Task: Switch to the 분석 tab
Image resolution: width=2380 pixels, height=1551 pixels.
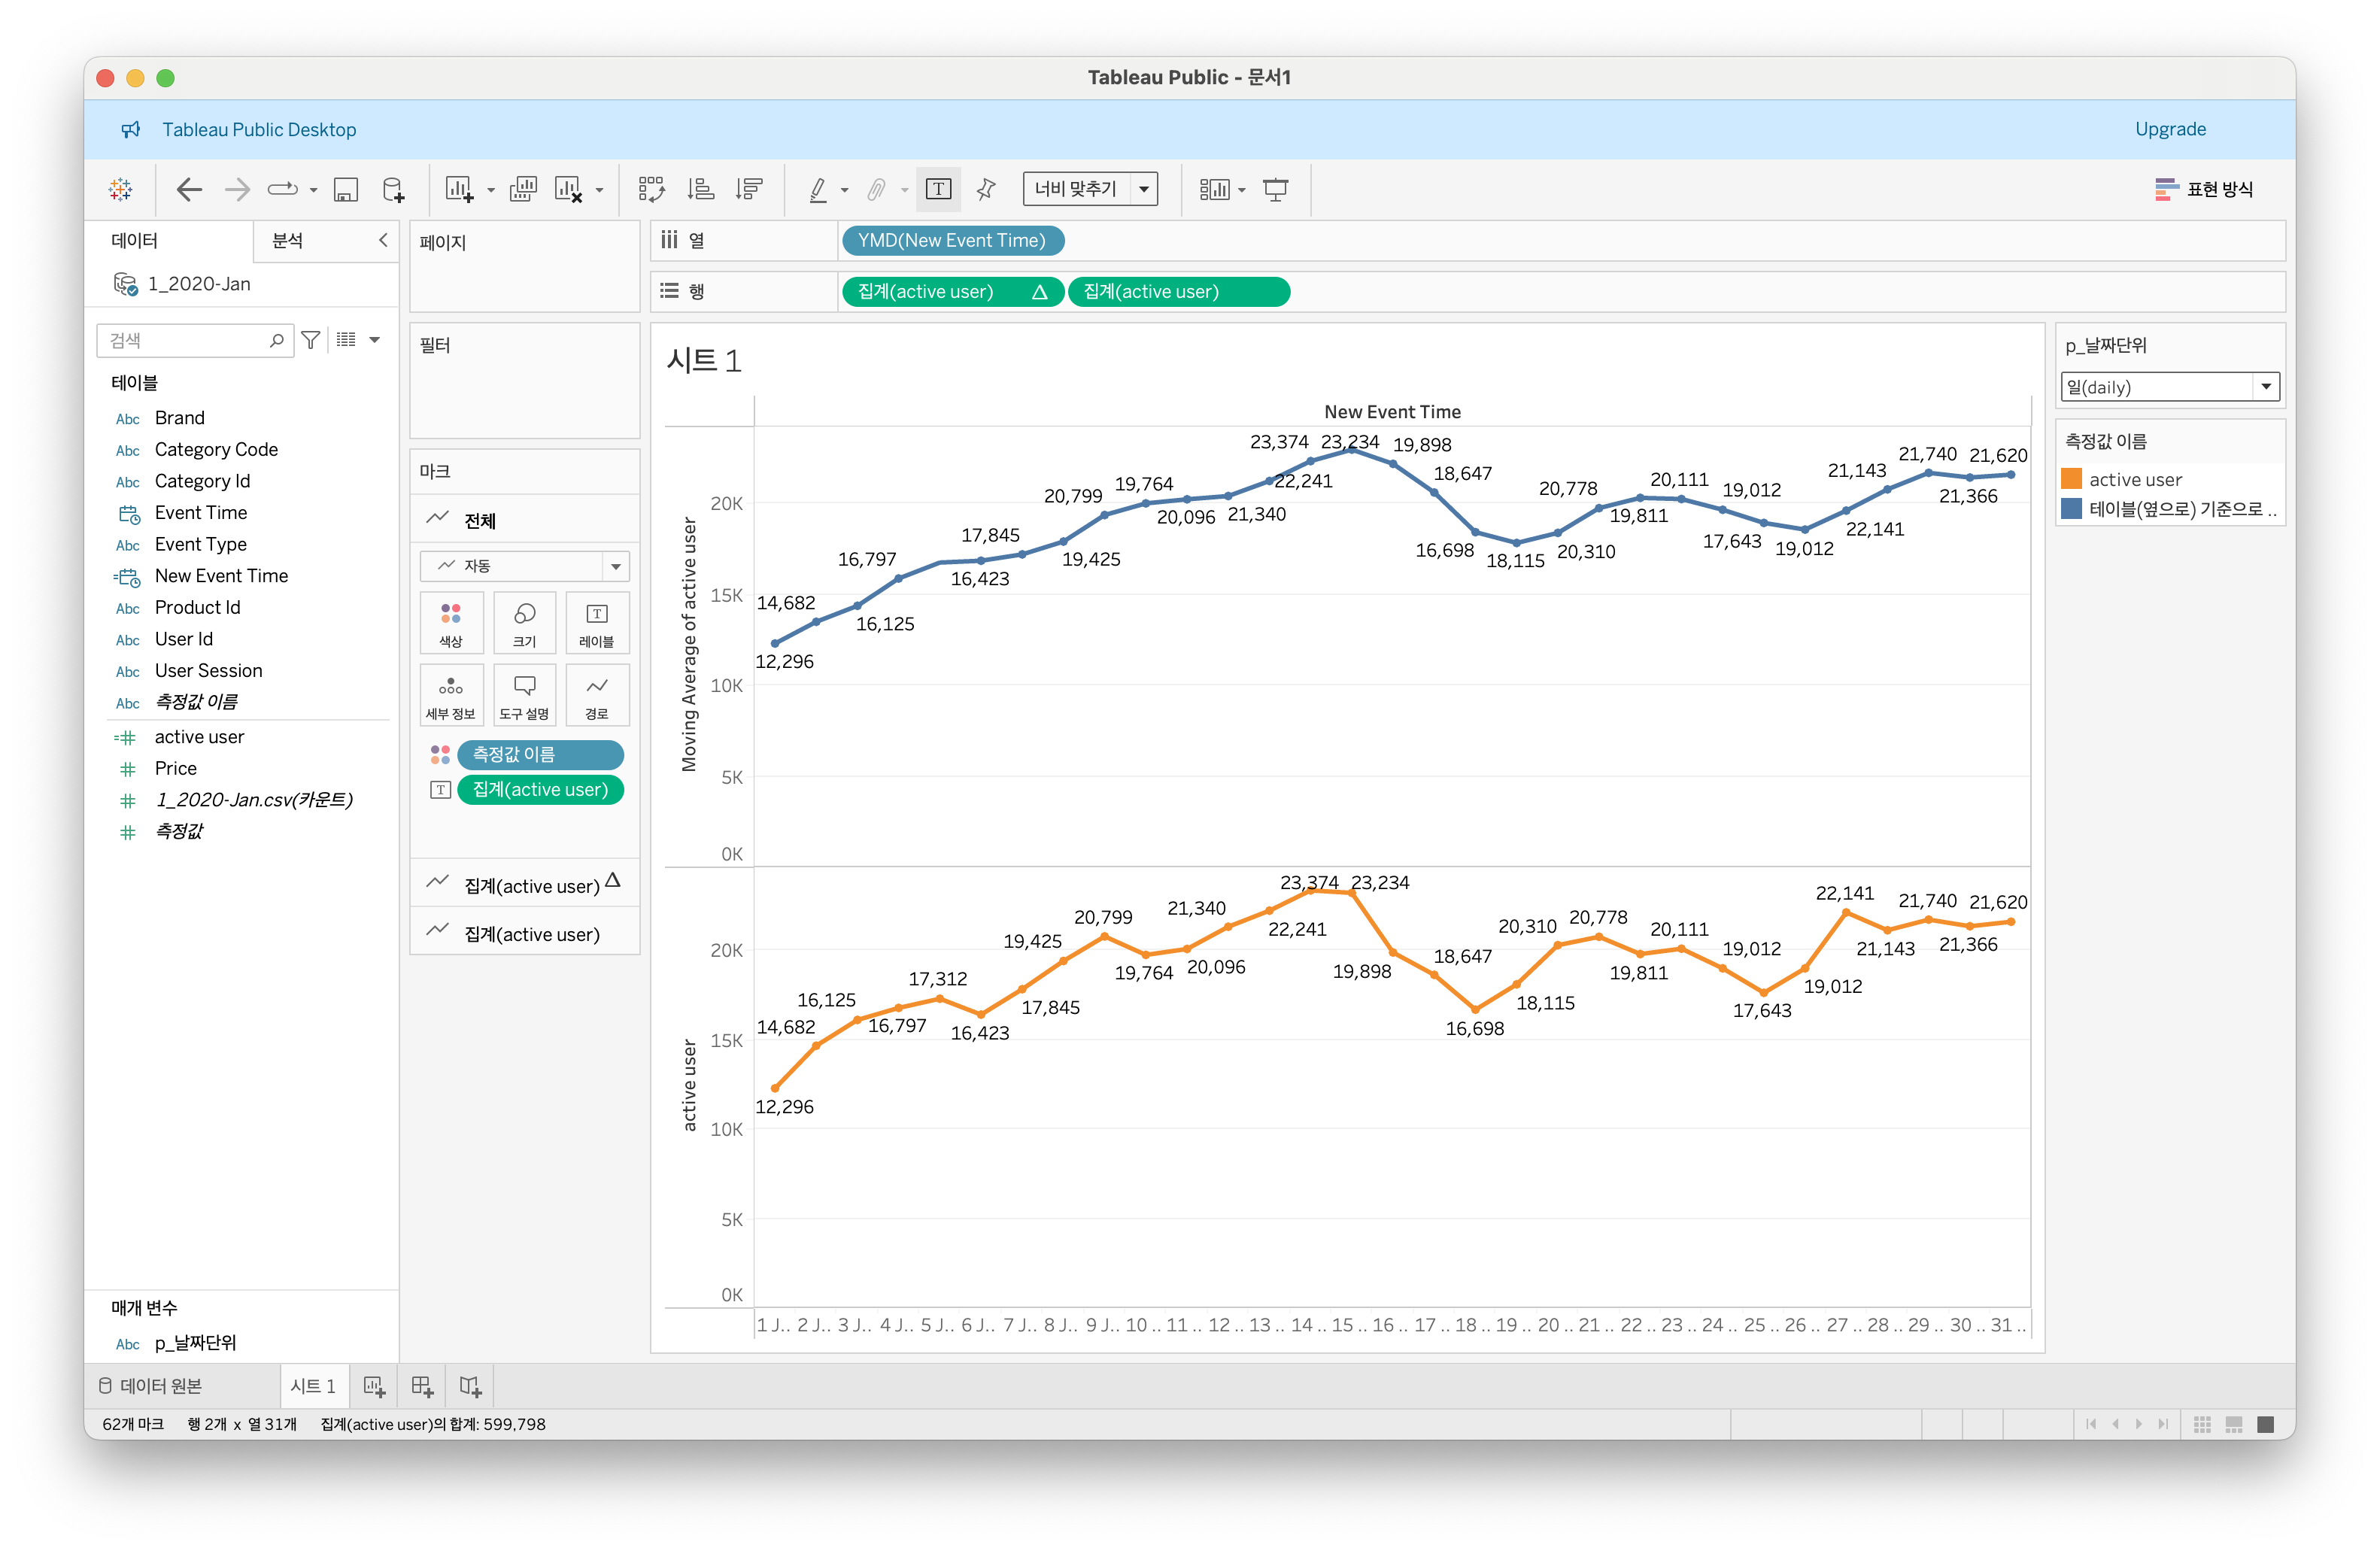Action: click(x=288, y=241)
